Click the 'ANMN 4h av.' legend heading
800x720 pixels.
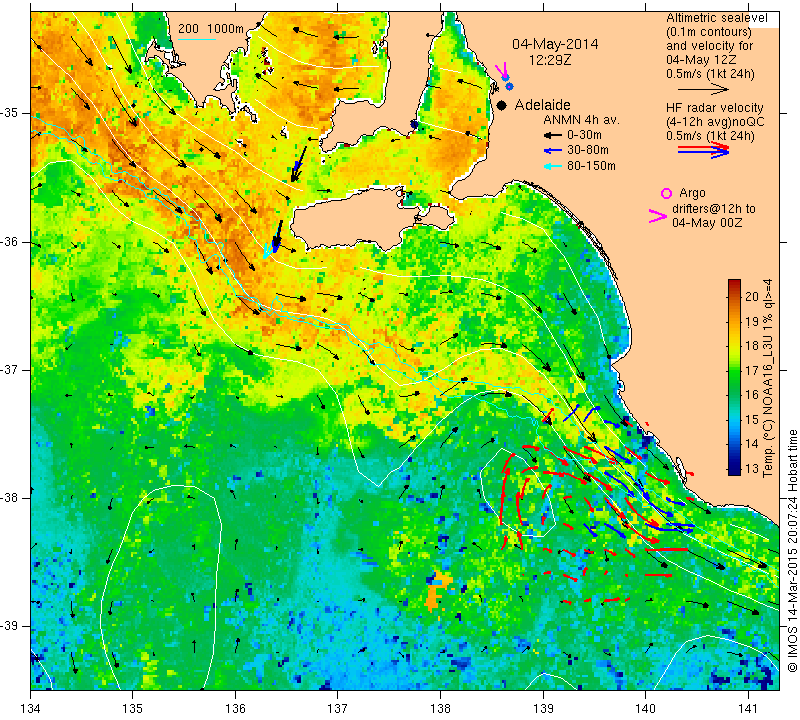[x=582, y=120]
